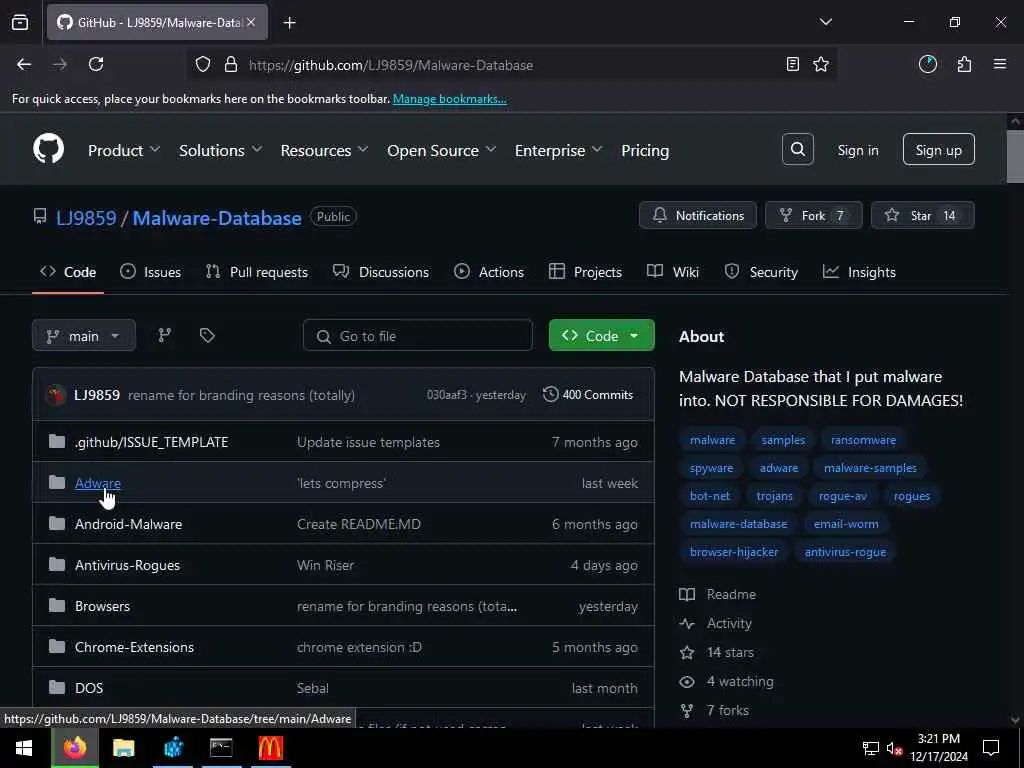Image resolution: width=1024 pixels, height=768 pixels.
Task: View branches icon next to main
Action: coord(165,335)
